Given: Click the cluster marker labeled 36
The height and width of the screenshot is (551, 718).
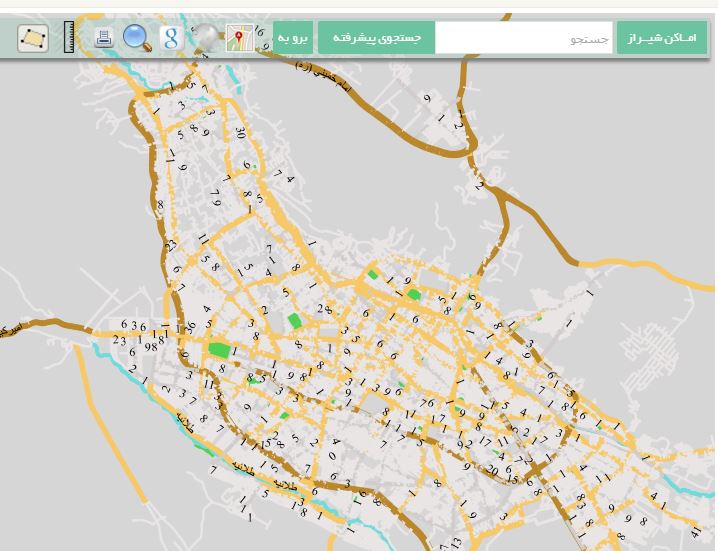Looking at the screenshot, I should point(189,327).
